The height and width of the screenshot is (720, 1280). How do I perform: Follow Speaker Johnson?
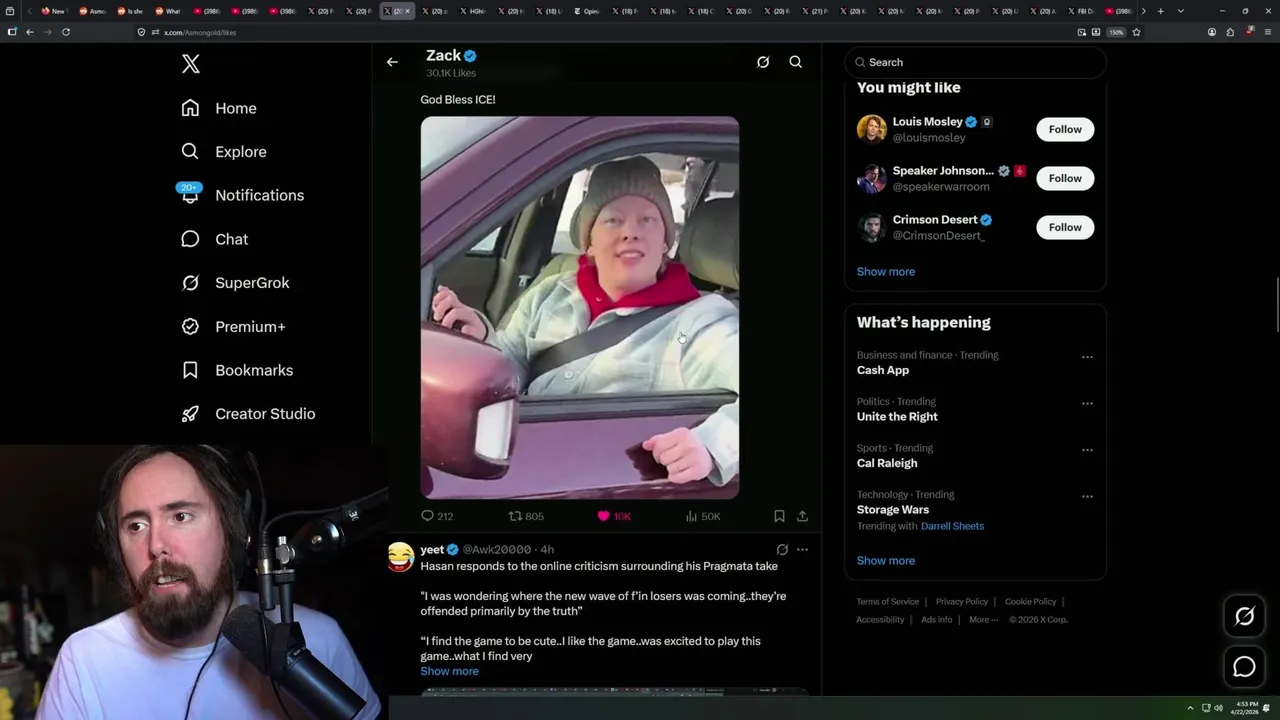[x=1065, y=178]
